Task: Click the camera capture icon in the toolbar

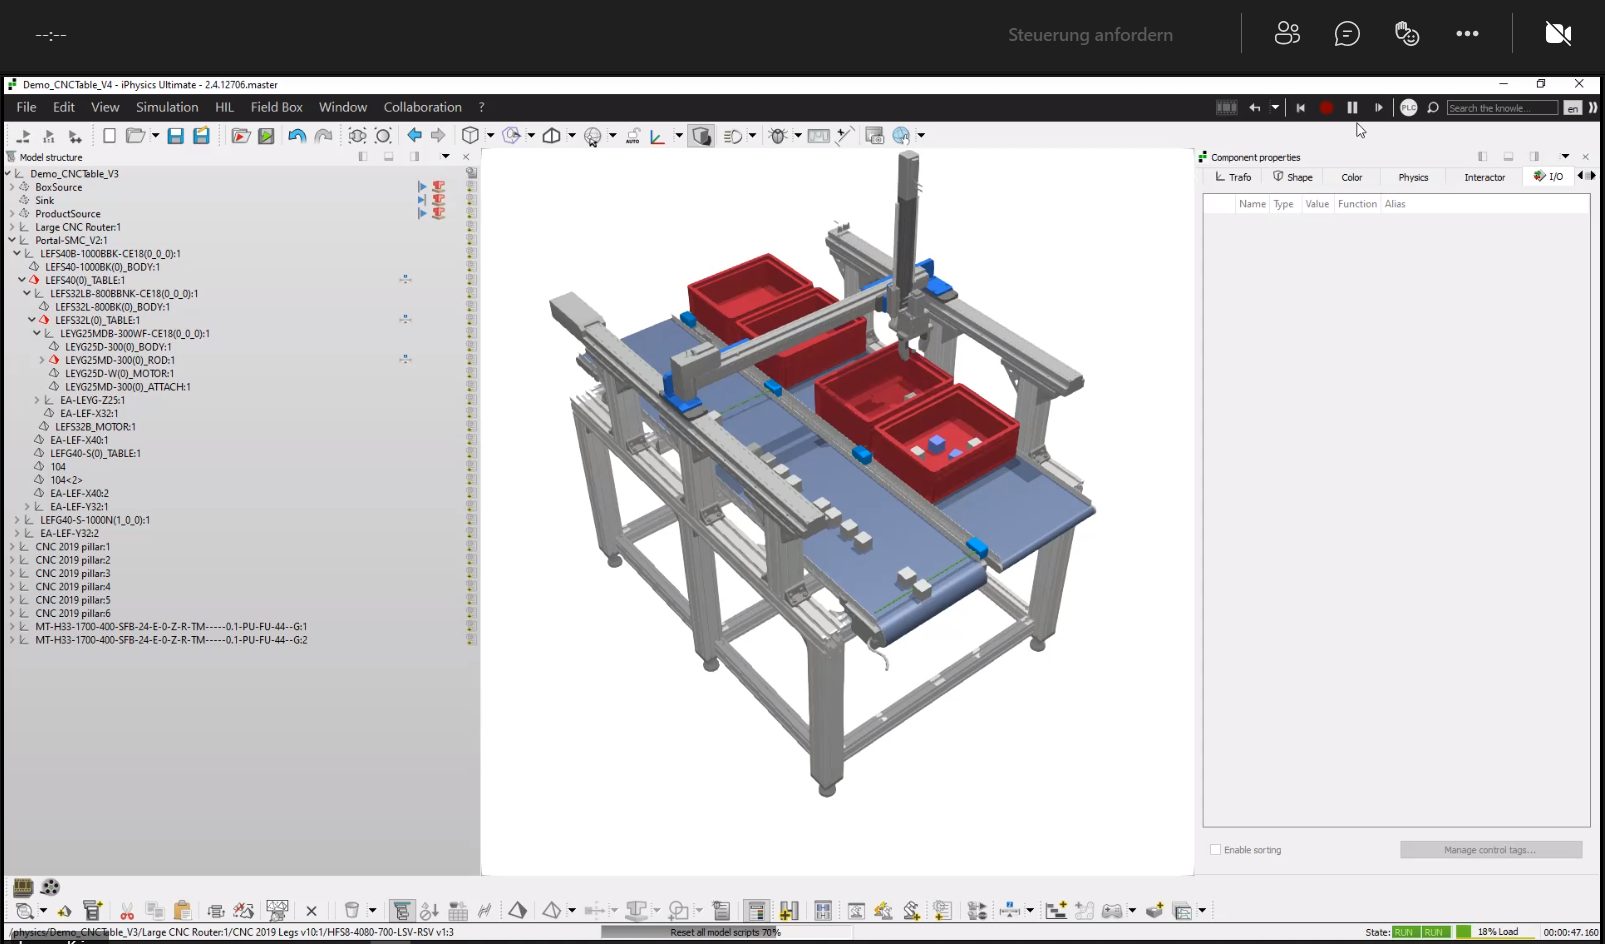Action: pyautogui.click(x=874, y=135)
